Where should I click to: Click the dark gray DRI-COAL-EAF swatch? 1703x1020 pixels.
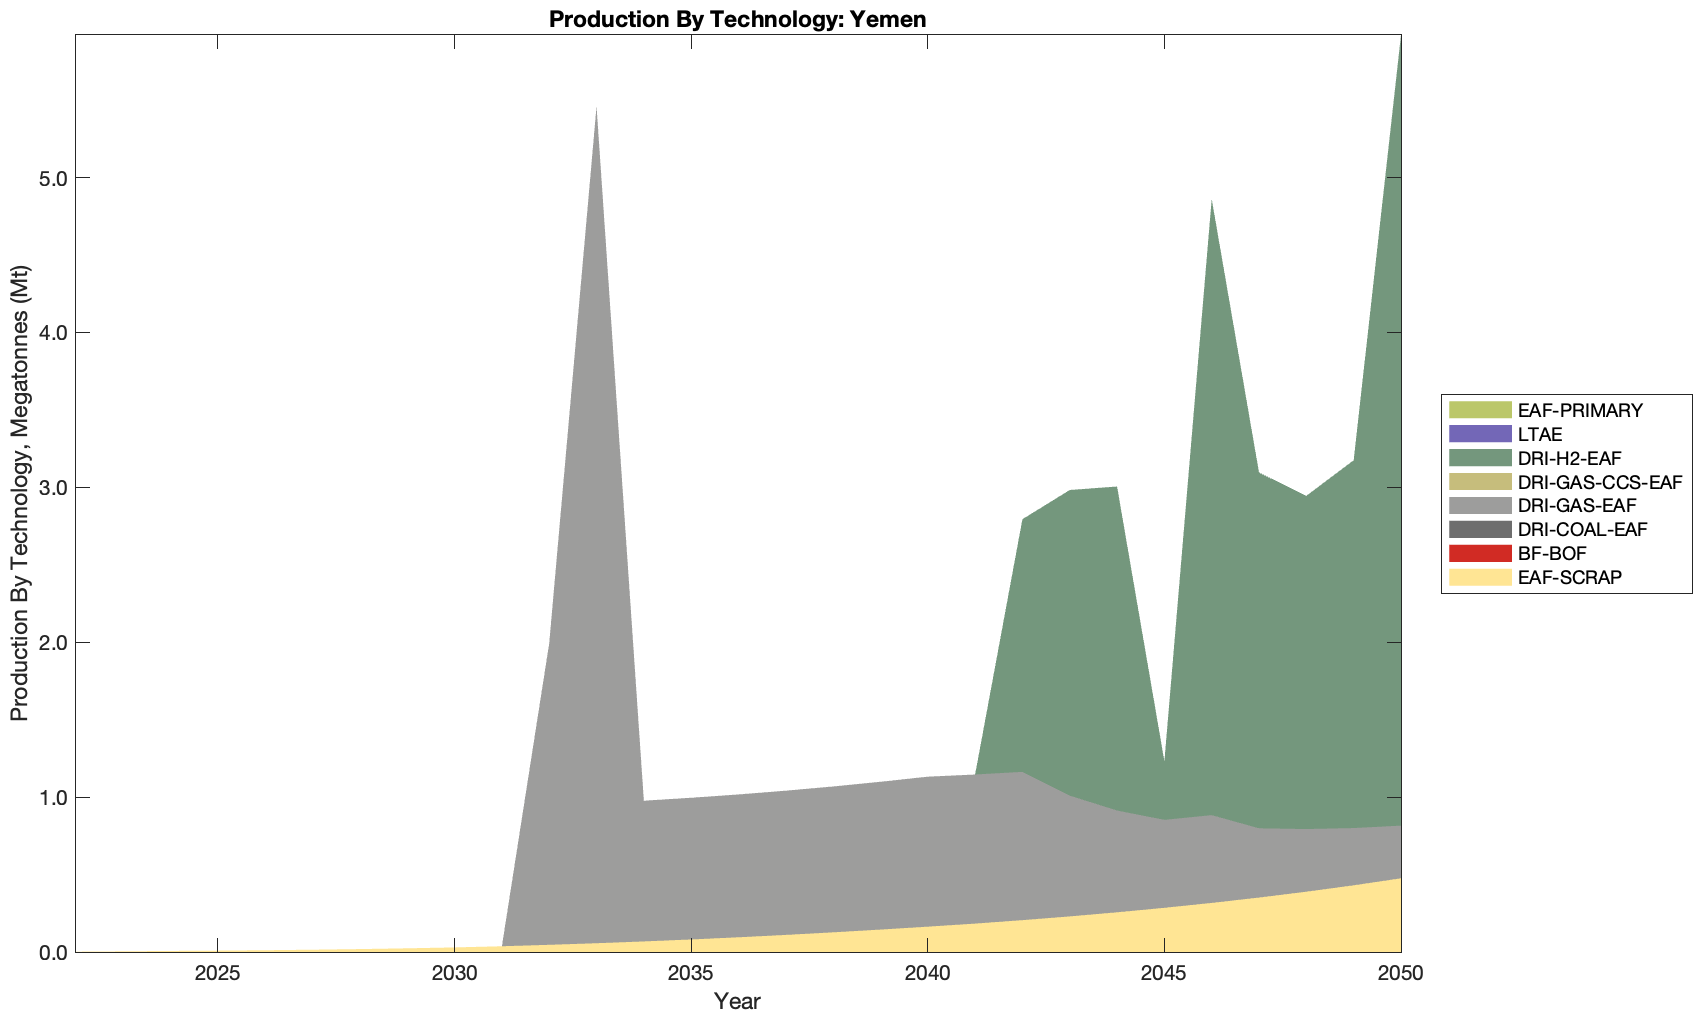(x=1479, y=529)
